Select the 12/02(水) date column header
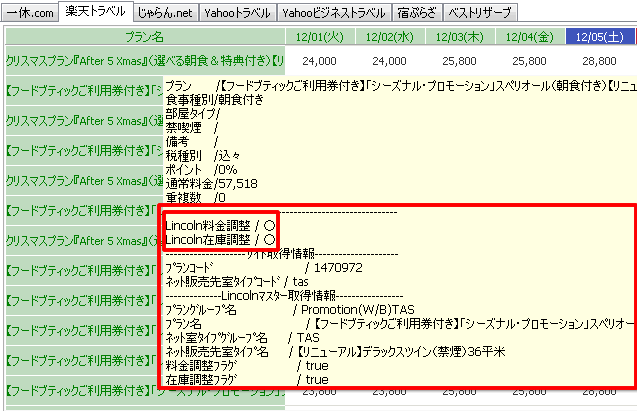637x411 pixels. [x=390, y=37]
